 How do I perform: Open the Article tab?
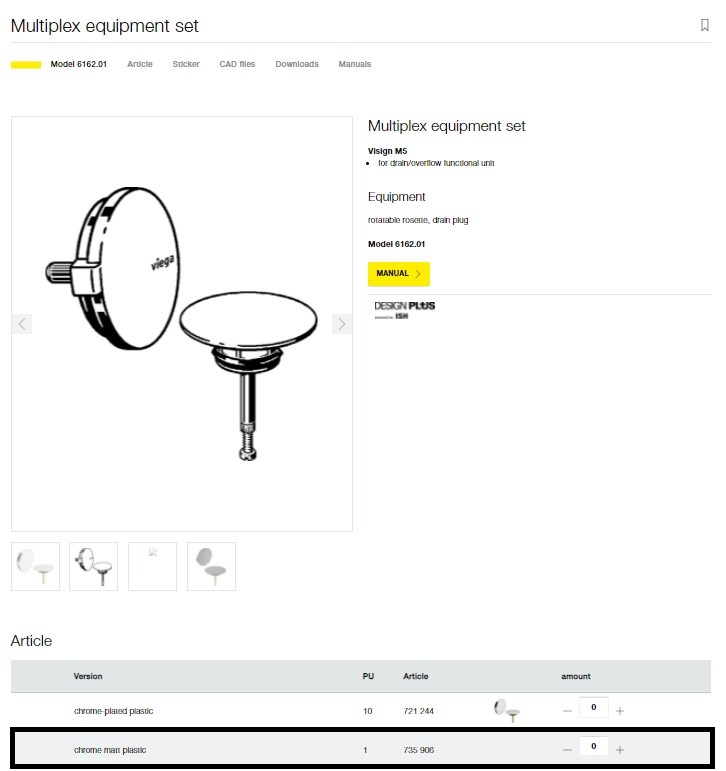point(140,64)
